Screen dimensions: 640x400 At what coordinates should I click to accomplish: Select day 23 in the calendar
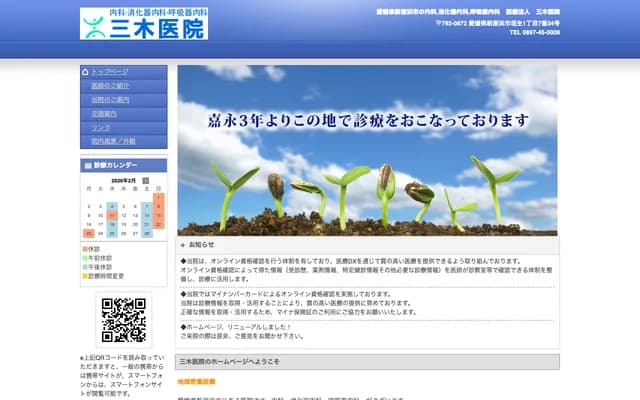(x=89, y=233)
